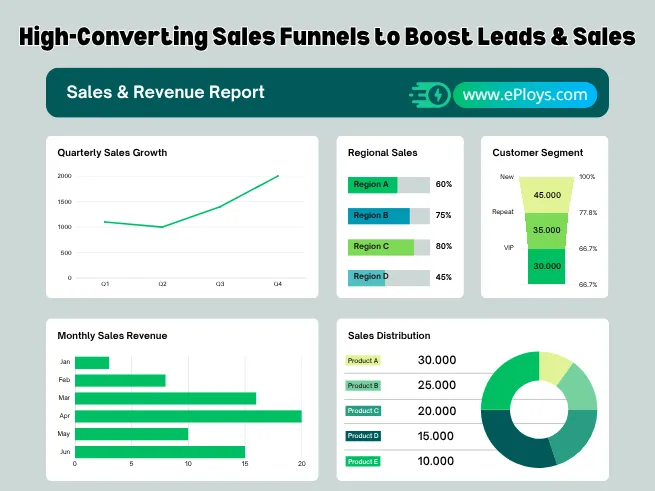Click the 20.000 value for Product C
Screen dimensions: 655x491
click(437, 411)
